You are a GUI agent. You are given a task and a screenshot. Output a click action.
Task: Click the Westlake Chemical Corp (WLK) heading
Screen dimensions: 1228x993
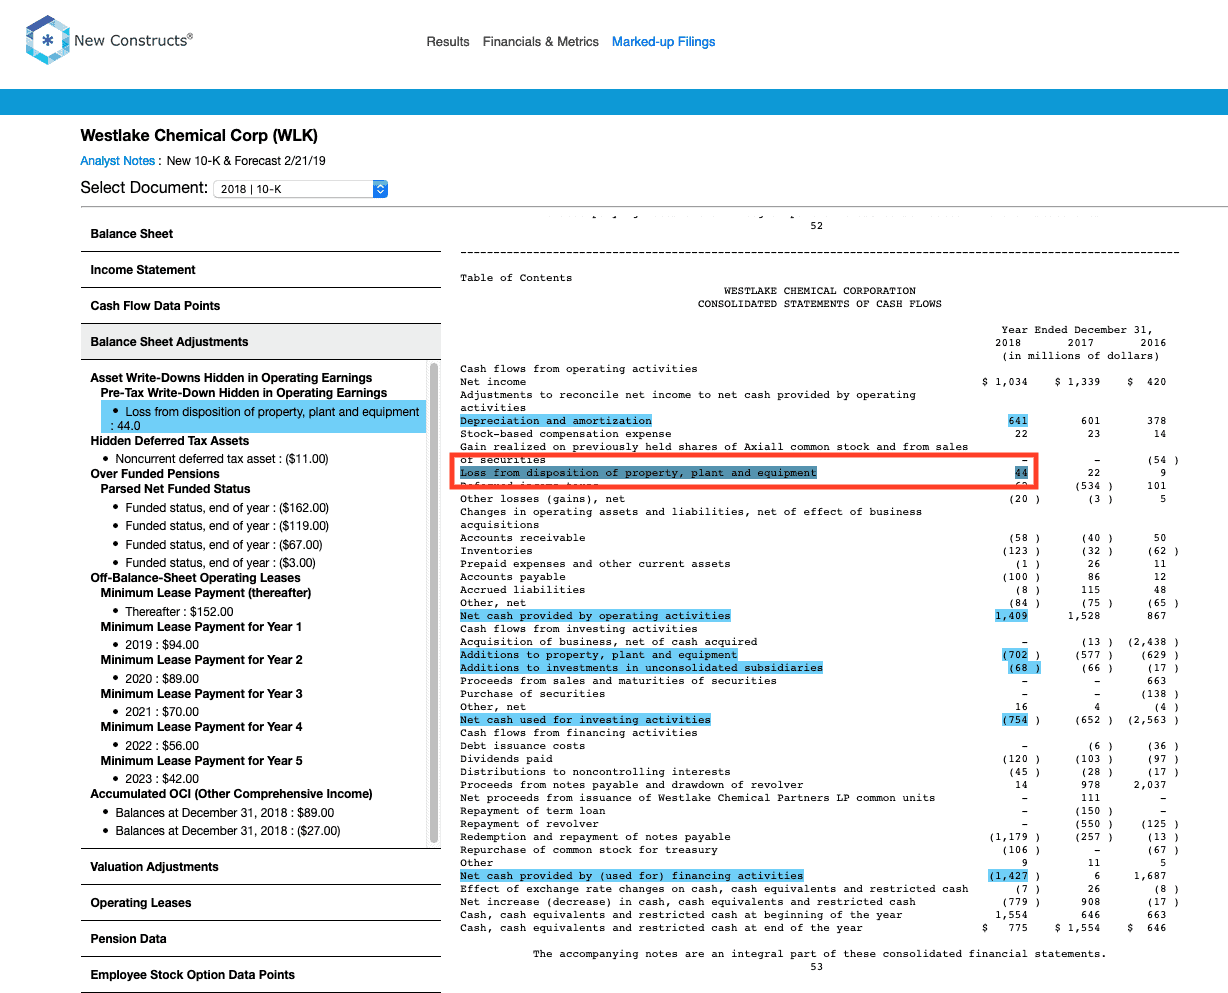tap(199, 136)
